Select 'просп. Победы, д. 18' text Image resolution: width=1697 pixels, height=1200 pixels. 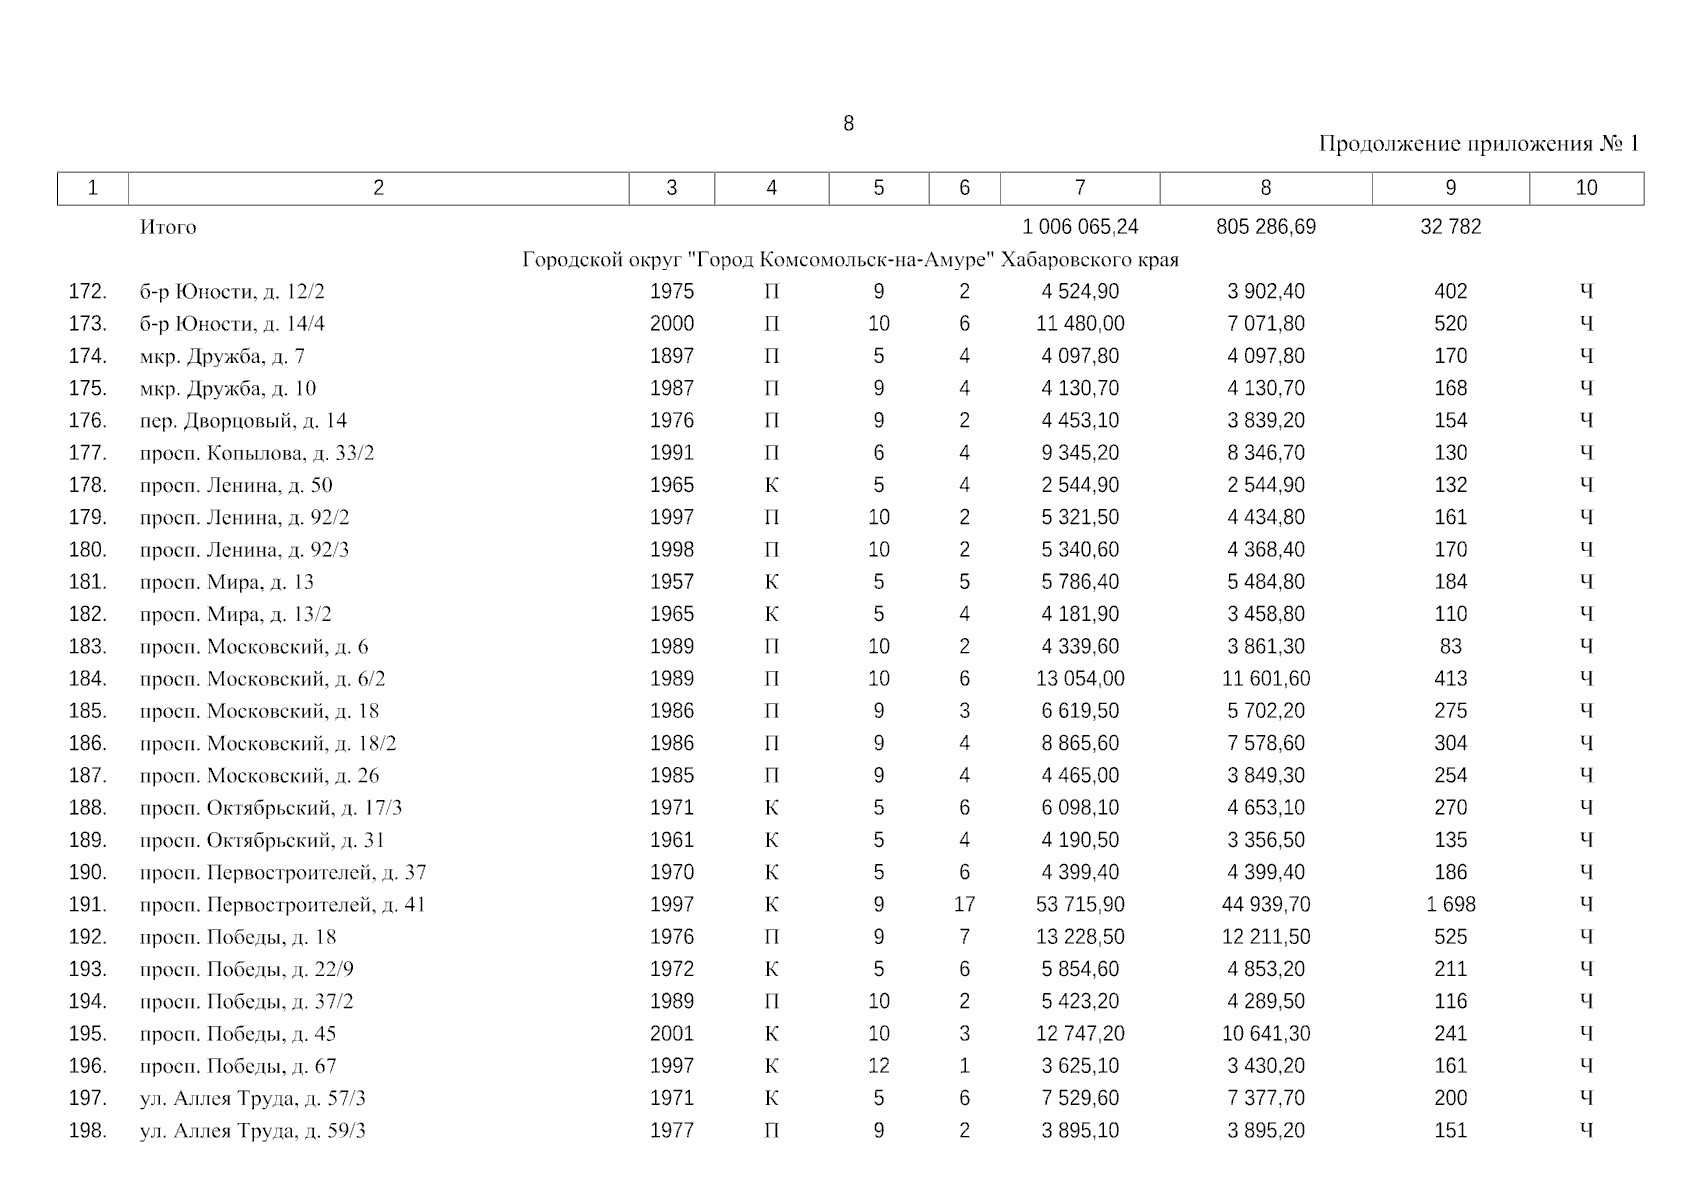point(238,937)
